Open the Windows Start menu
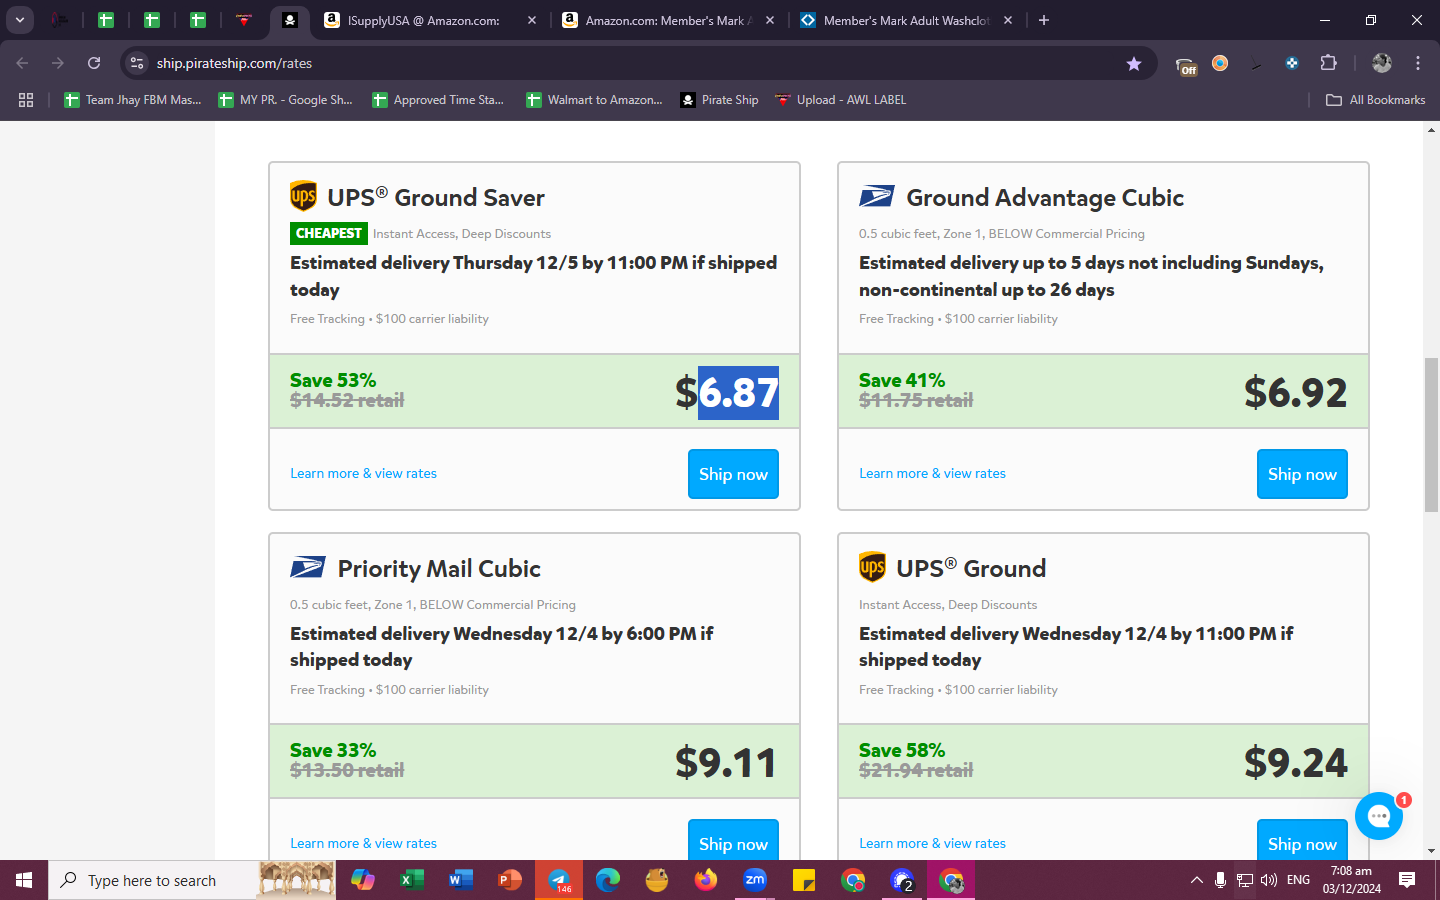Screen dimensions: 1440x900 [24, 880]
